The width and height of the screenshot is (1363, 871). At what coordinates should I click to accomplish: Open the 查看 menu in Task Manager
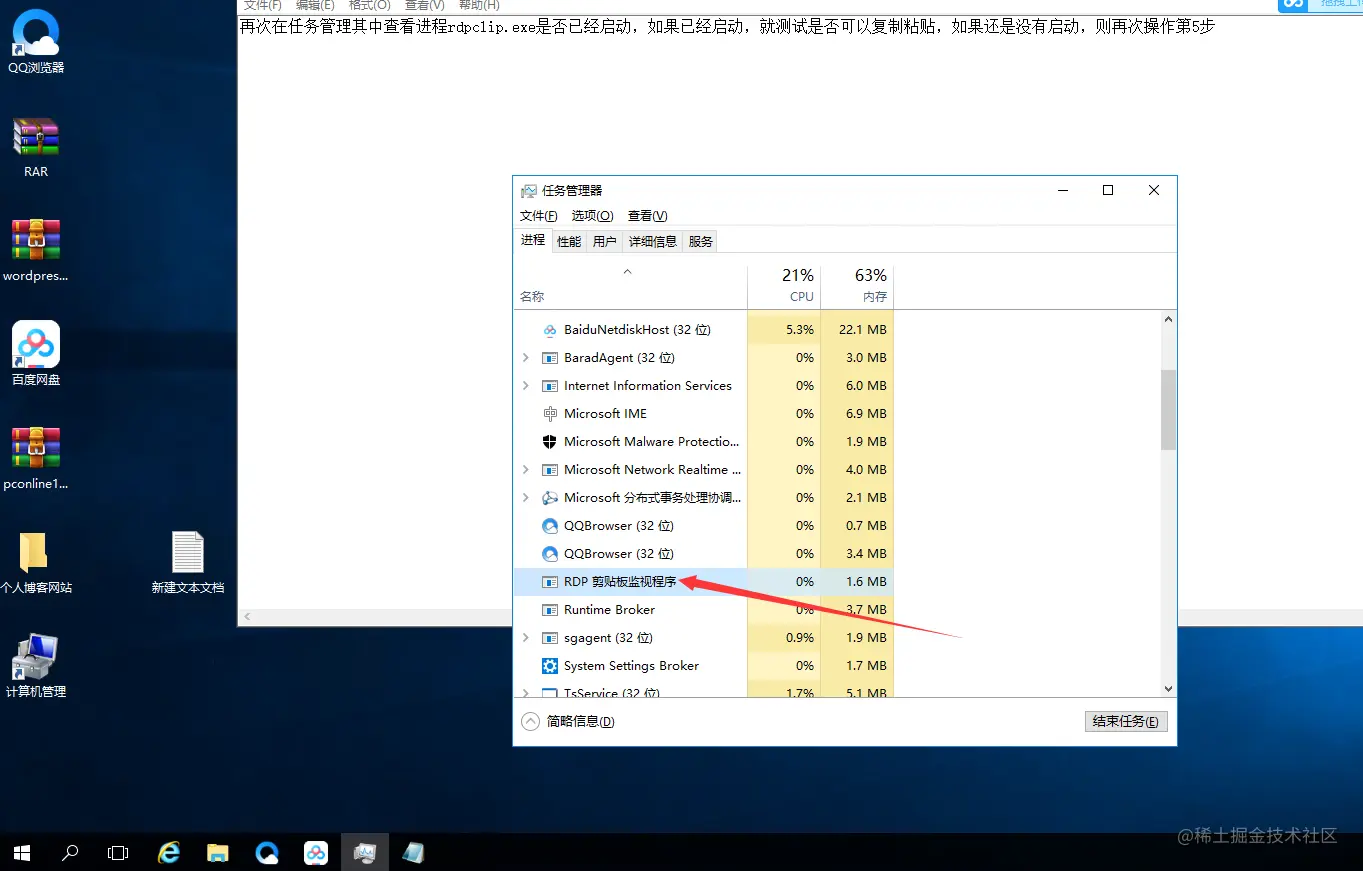(646, 215)
